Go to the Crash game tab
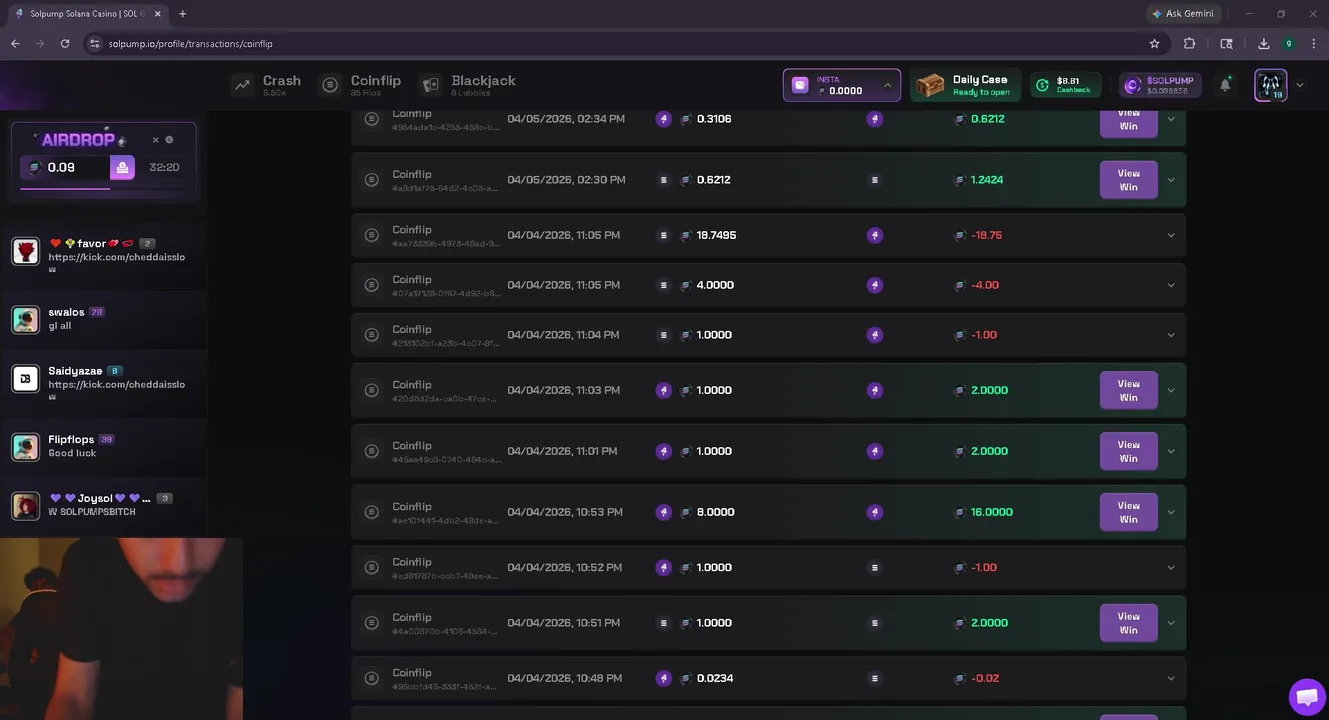The image size is (1329, 720). [x=266, y=85]
